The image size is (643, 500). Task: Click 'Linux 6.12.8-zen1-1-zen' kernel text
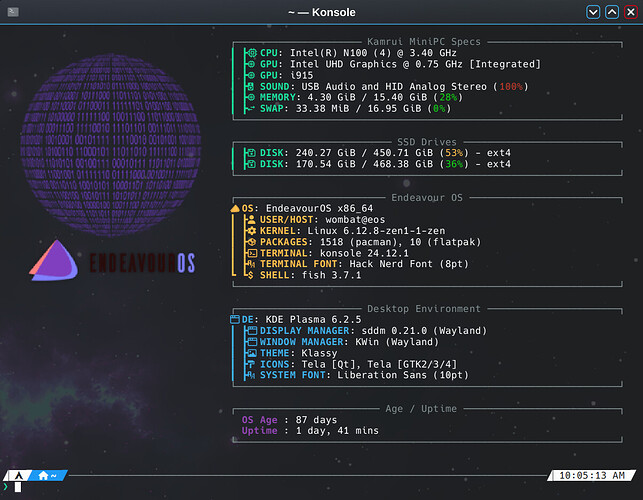[x=376, y=231]
